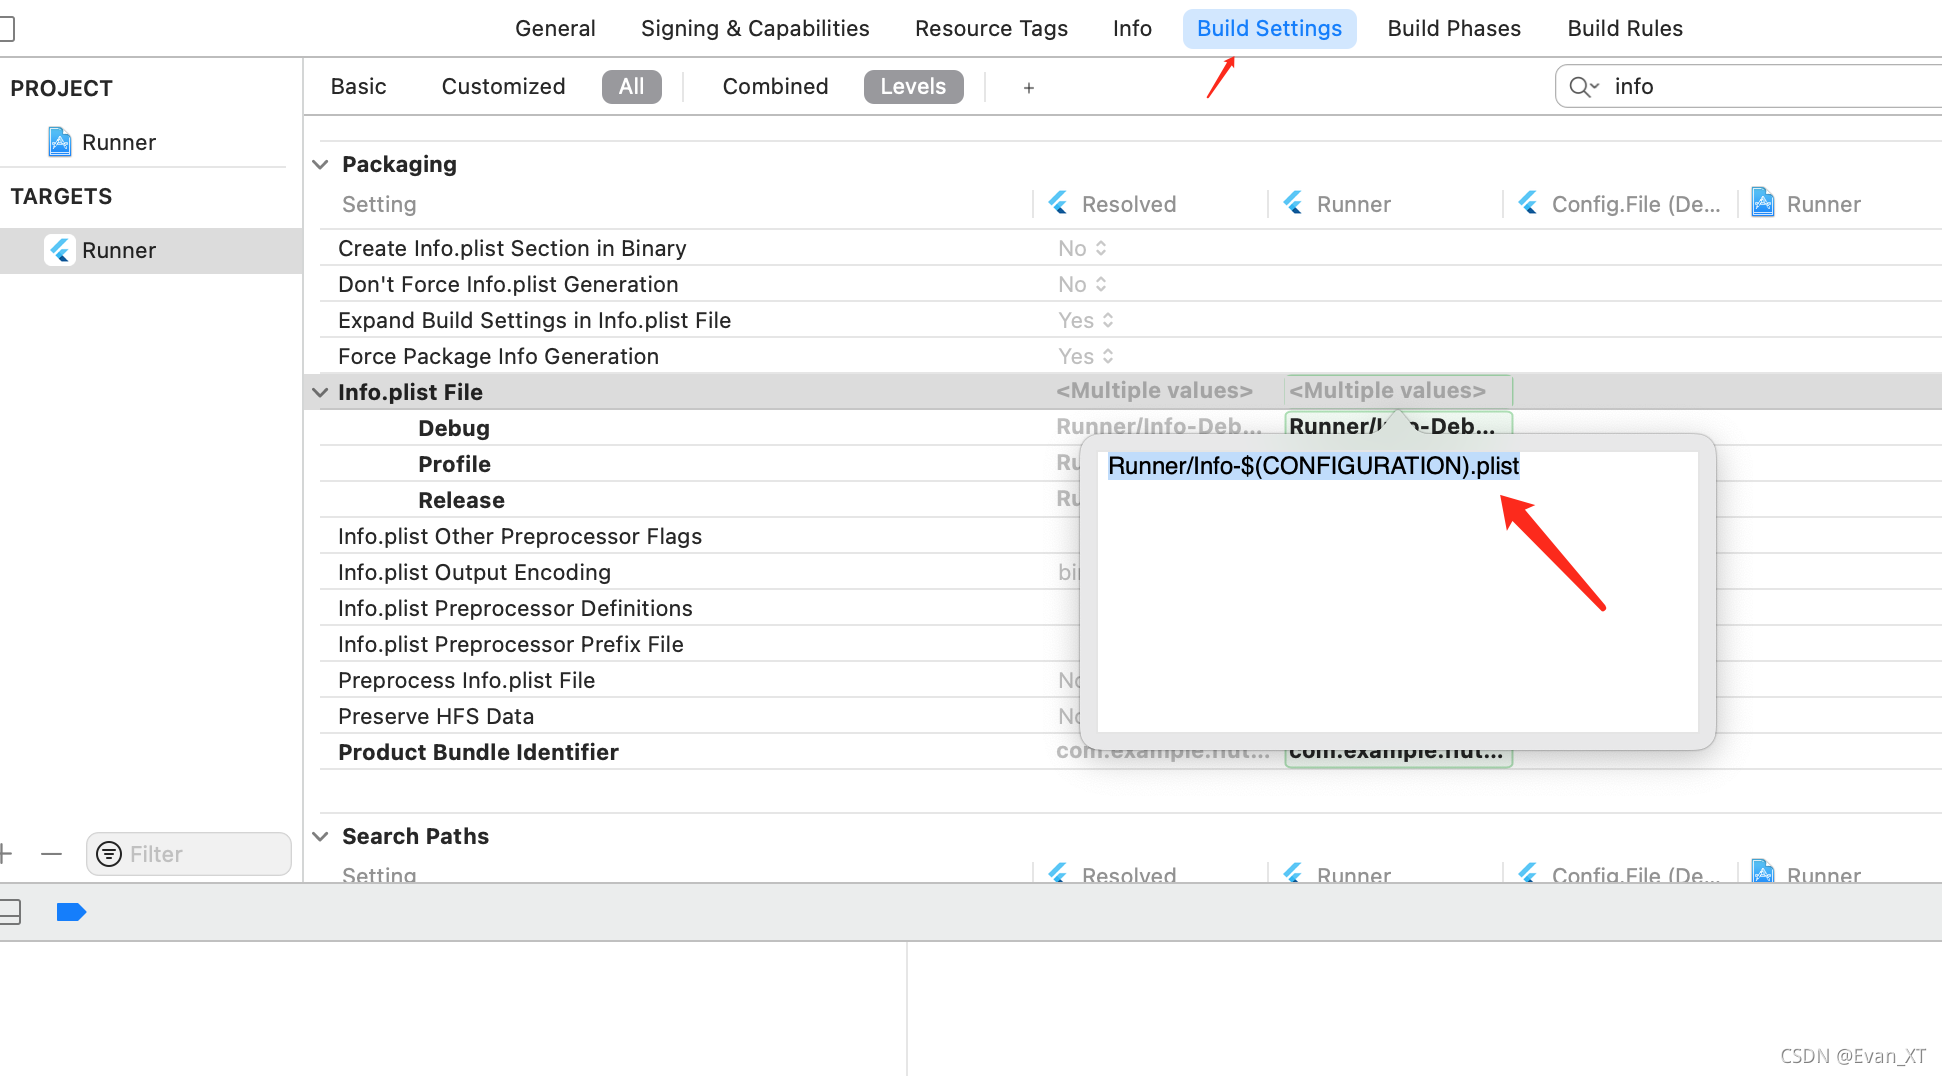Click the search field containing info
The height and width of the screenshot is (1076, 1942).
point(1748,86)
